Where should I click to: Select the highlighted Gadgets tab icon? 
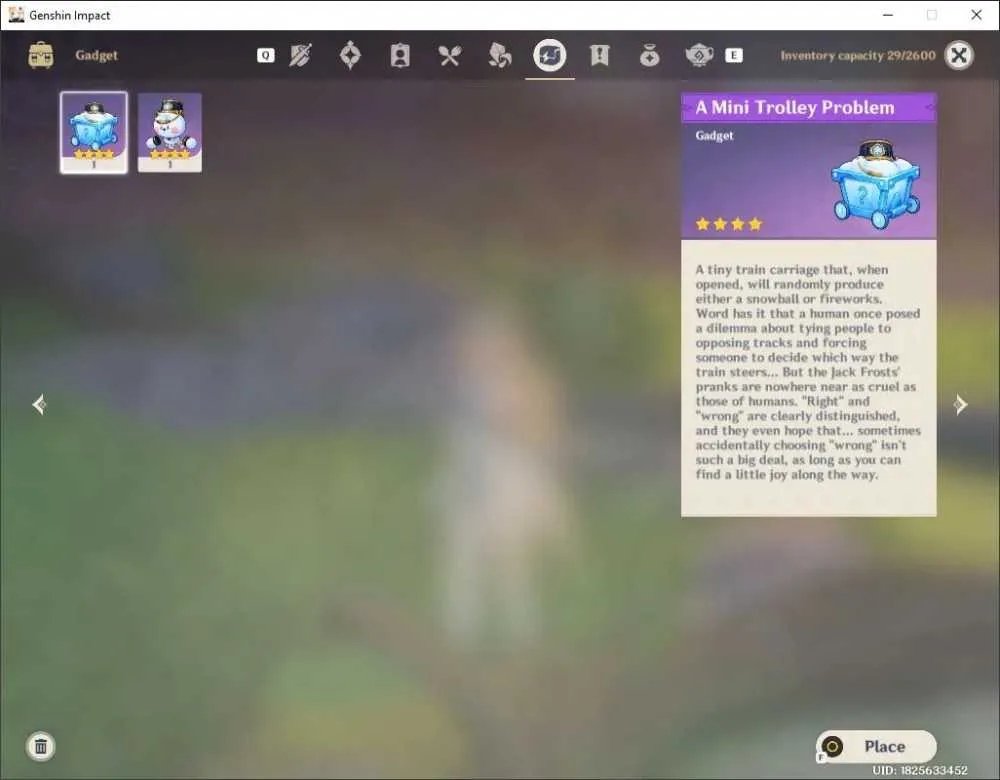coord(550,55)
